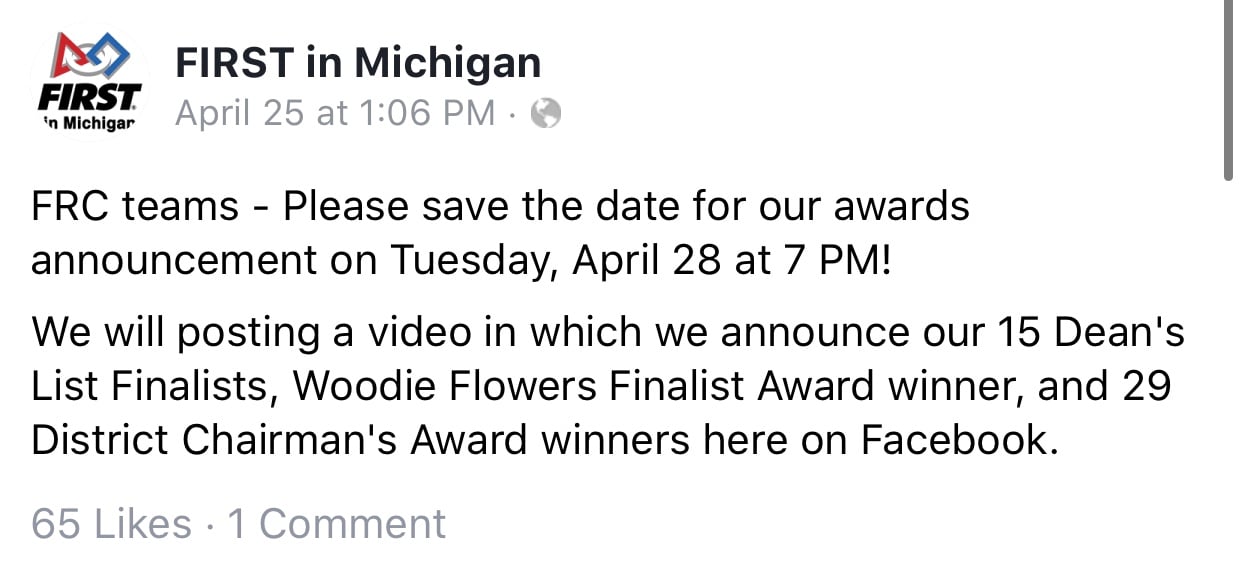Open the April 25 at 1:06 PM timestamp
Viewport: 1242px width, 570px height.
click(335, 114)
